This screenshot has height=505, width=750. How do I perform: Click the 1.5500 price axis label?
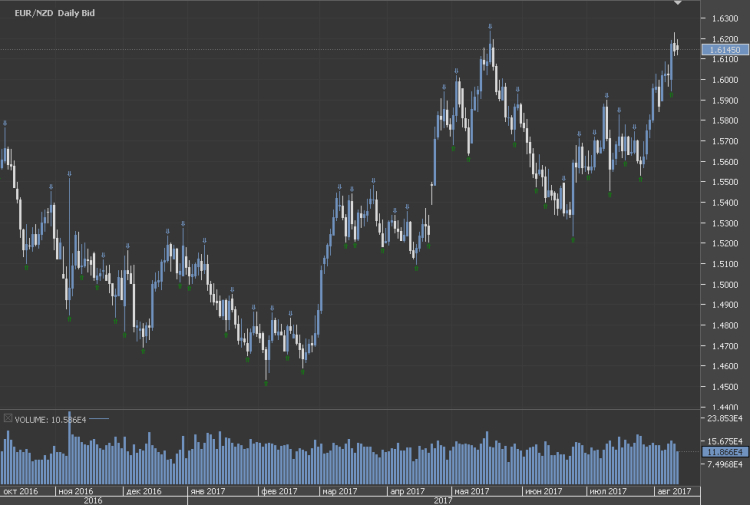[x=725, y=182]
